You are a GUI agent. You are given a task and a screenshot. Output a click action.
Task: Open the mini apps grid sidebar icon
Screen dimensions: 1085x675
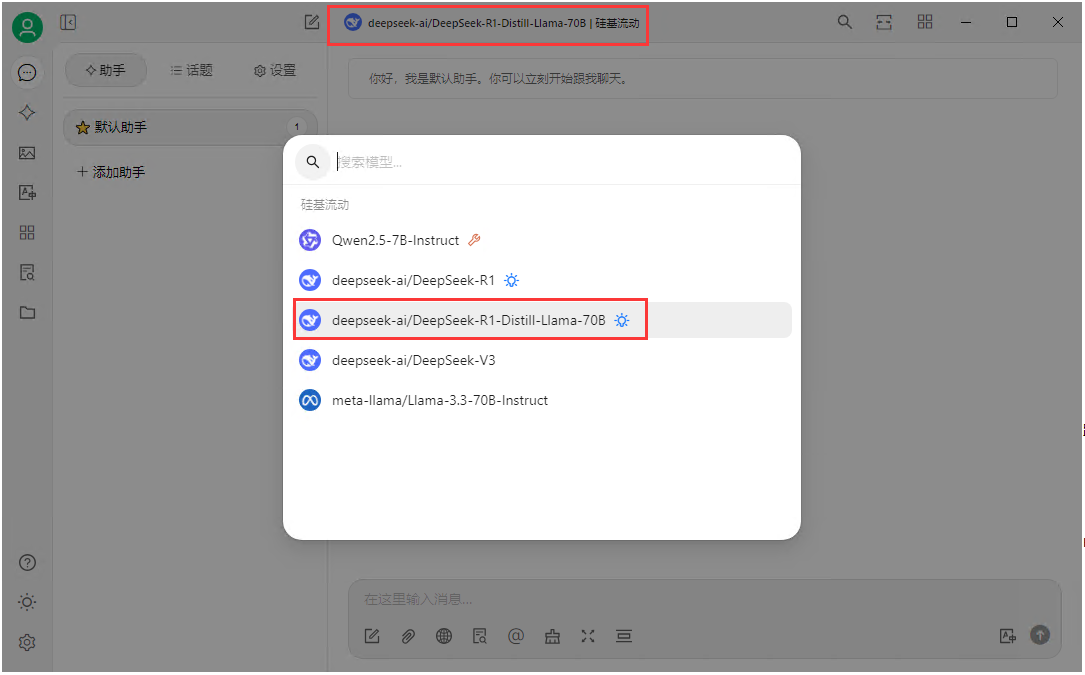(27, 233)
